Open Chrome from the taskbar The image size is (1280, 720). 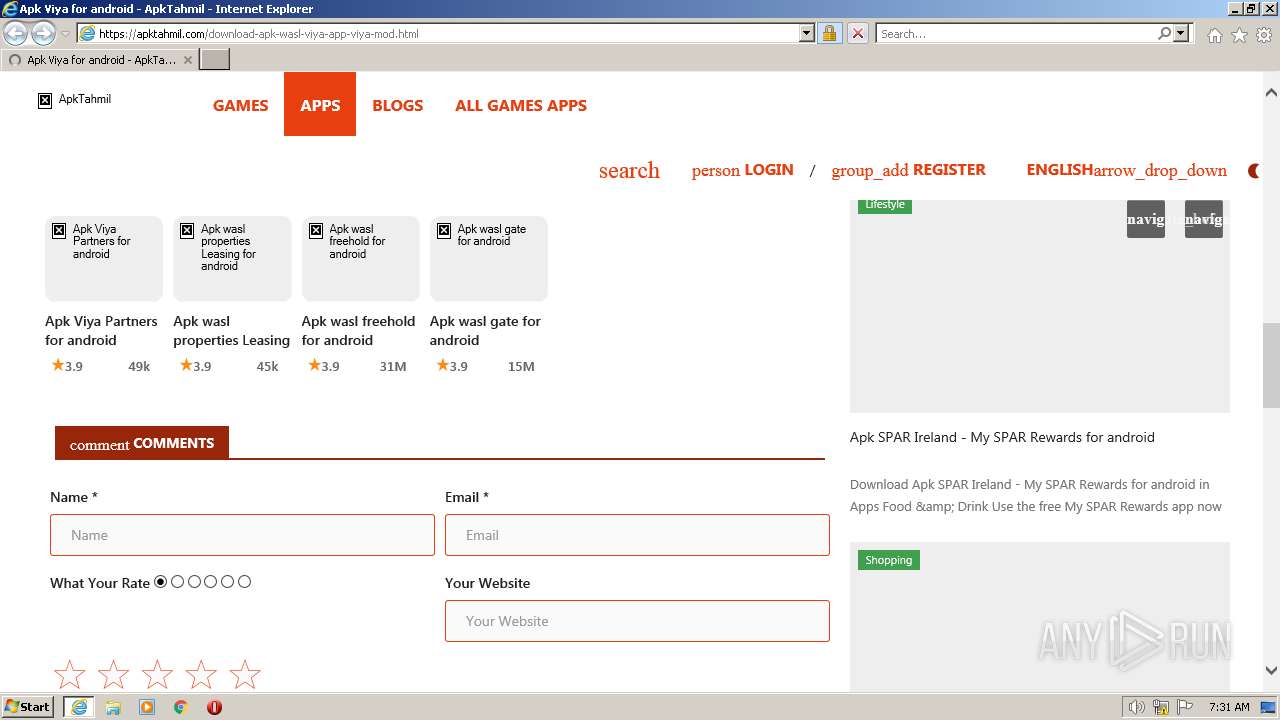(x=181, y=707)
